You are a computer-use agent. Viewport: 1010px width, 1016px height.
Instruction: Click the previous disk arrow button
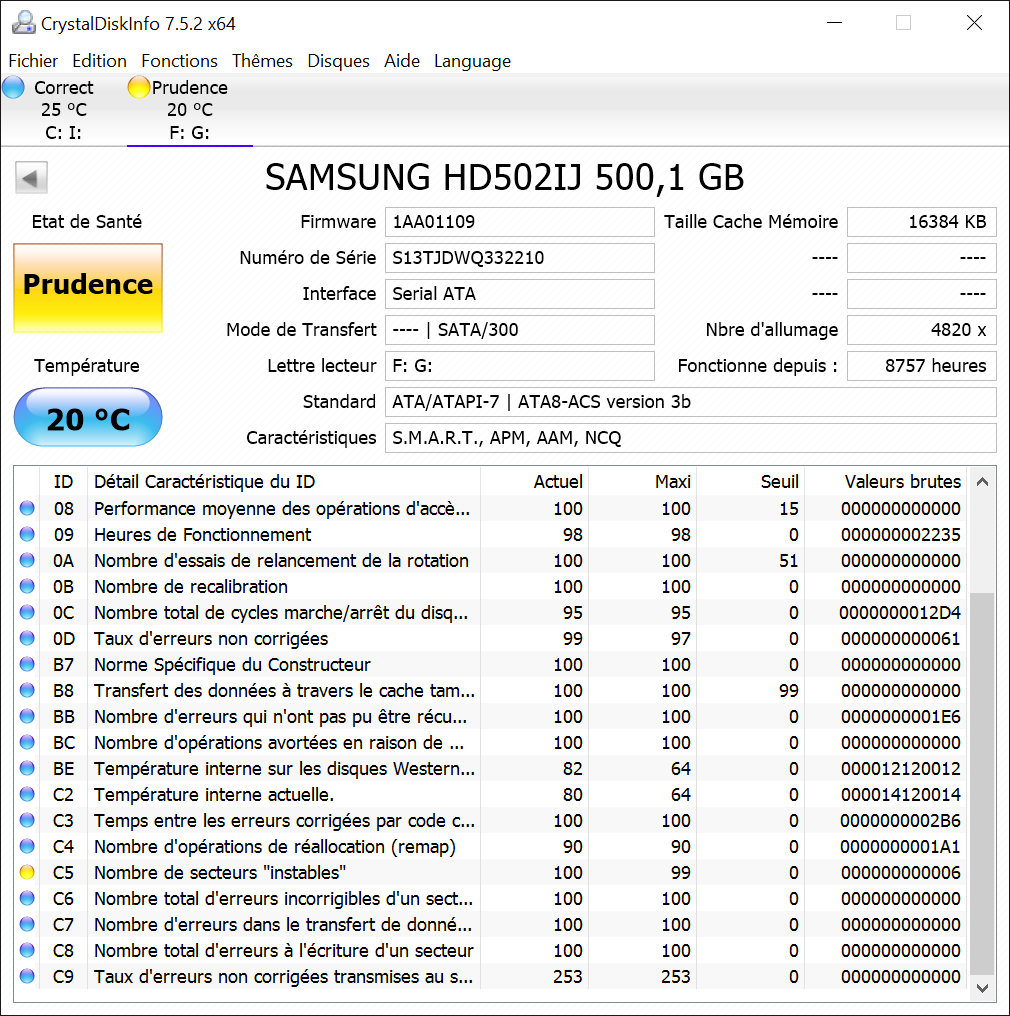[31, 178]
